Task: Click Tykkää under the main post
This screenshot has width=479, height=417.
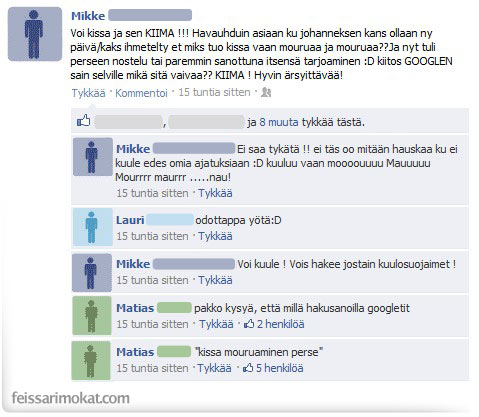Action: coord(88,93)
